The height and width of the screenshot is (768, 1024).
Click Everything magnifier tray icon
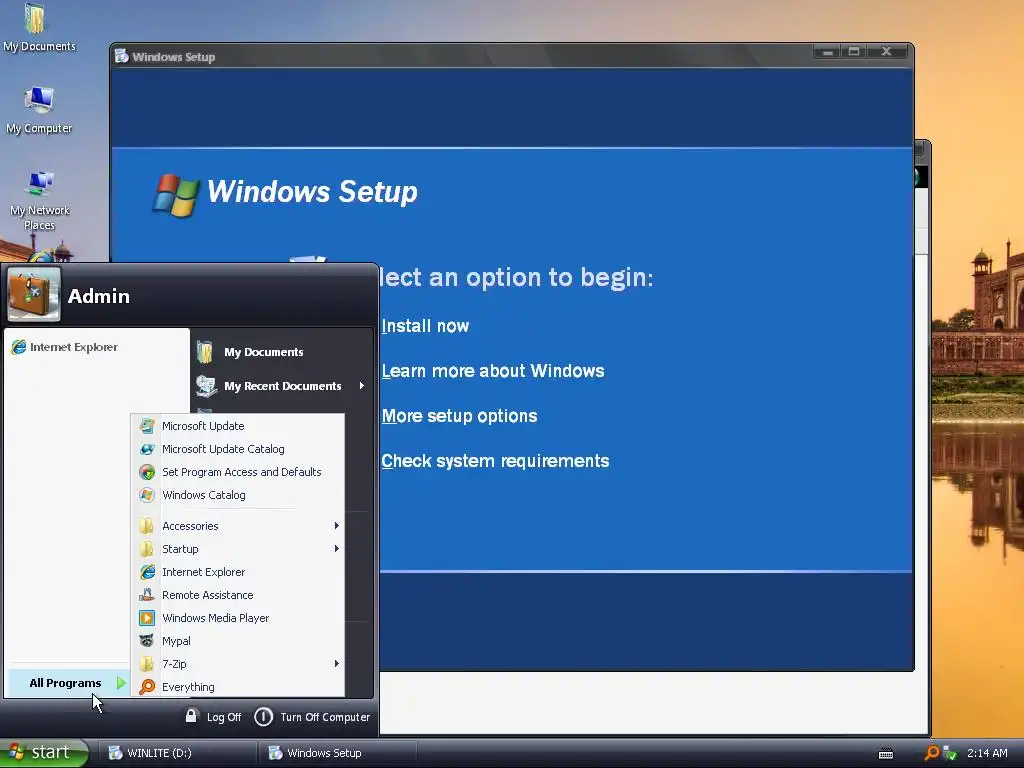932,753
